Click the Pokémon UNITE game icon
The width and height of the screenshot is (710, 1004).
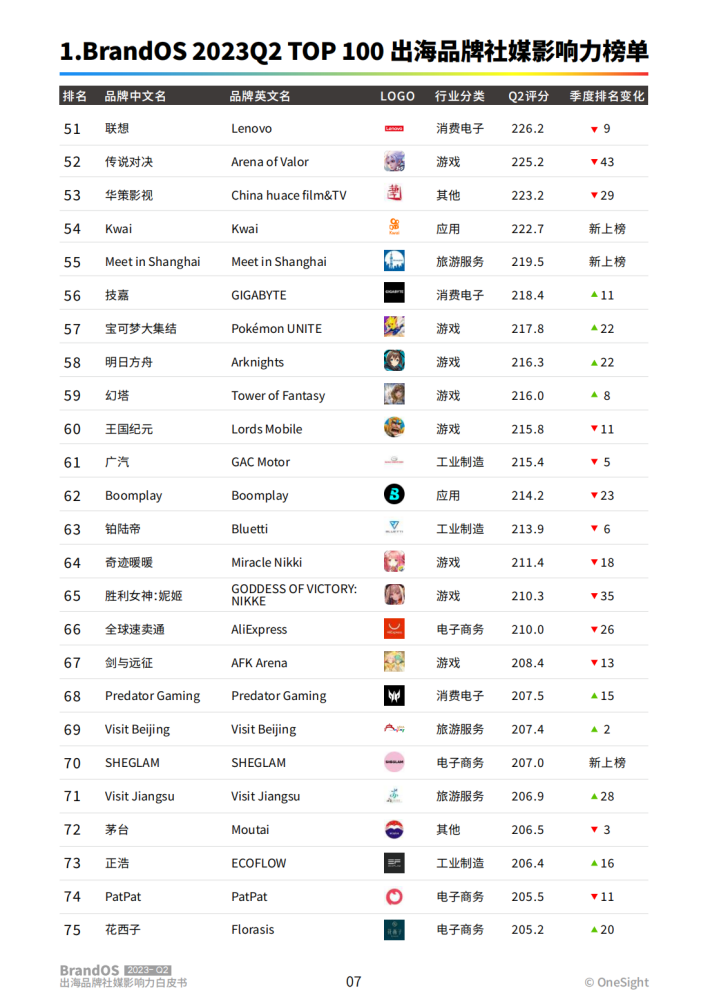[x=394, y=327]
